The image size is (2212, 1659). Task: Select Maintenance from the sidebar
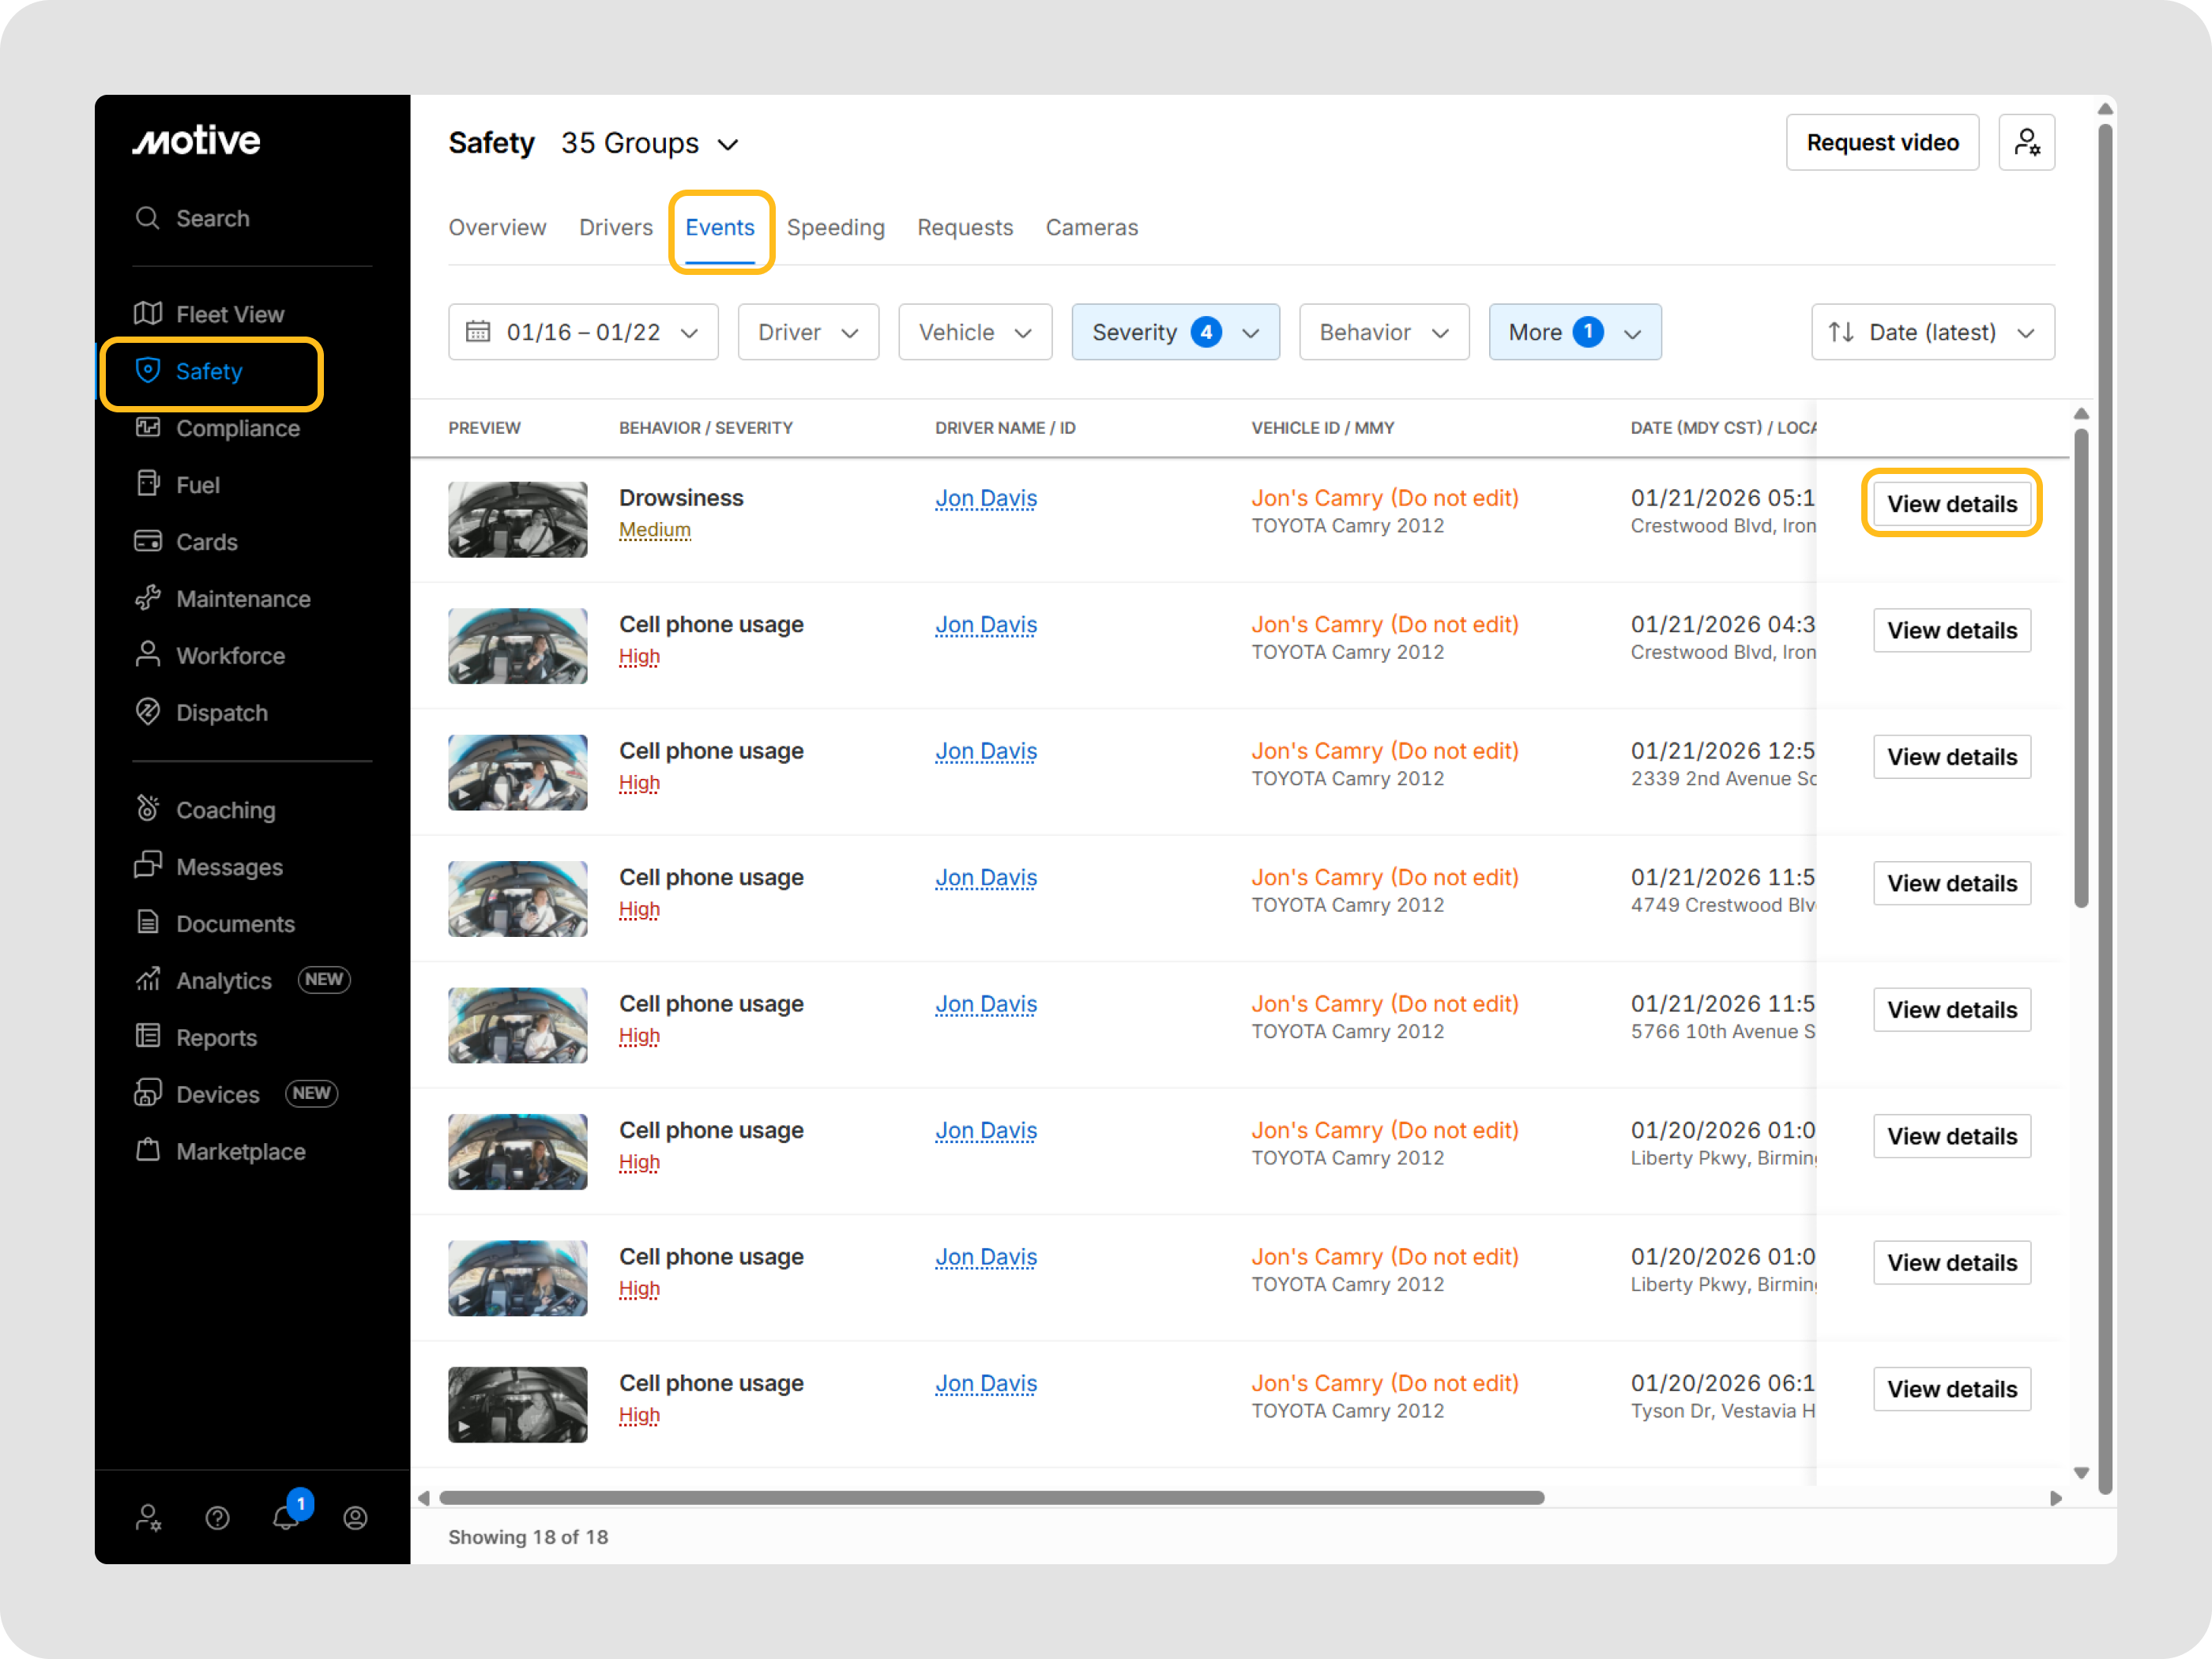[x=243, y=598]
